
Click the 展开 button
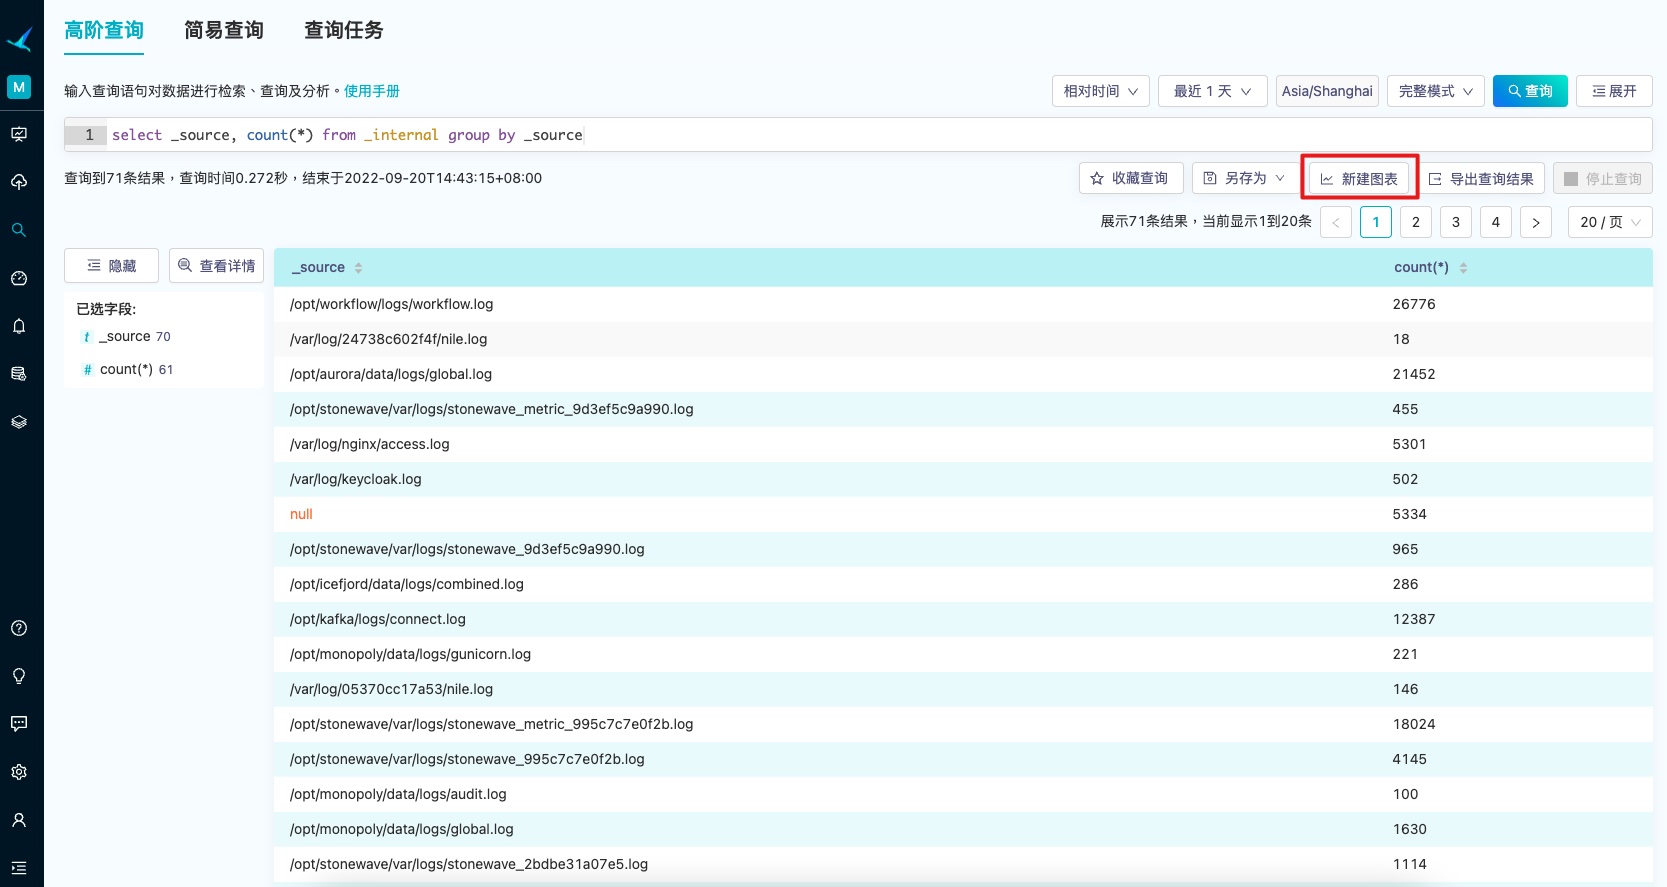point(1614,91)
